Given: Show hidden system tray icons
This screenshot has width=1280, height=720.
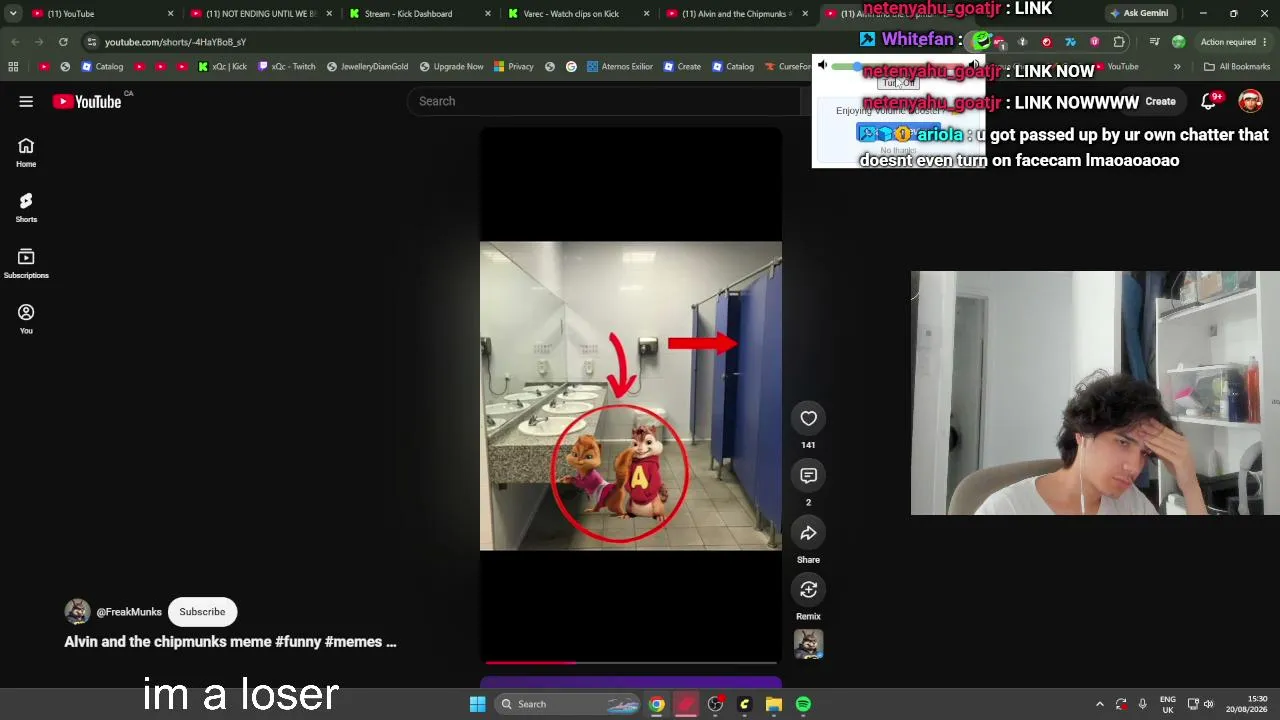Looking at the screenshot, I should (x=1100, y=704).
